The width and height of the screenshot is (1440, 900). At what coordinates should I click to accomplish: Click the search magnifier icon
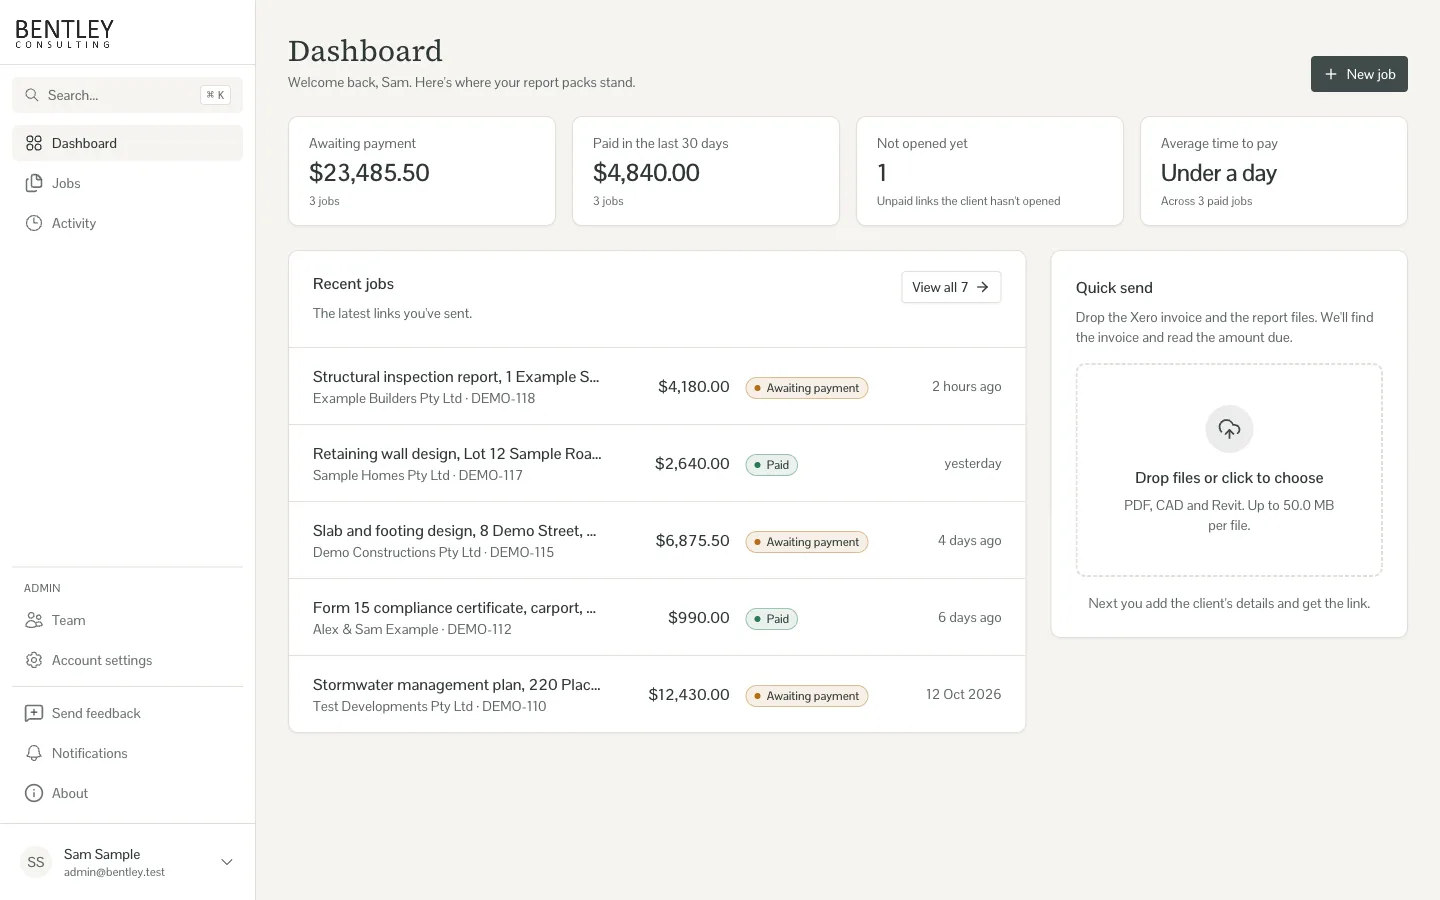(32, 95)
